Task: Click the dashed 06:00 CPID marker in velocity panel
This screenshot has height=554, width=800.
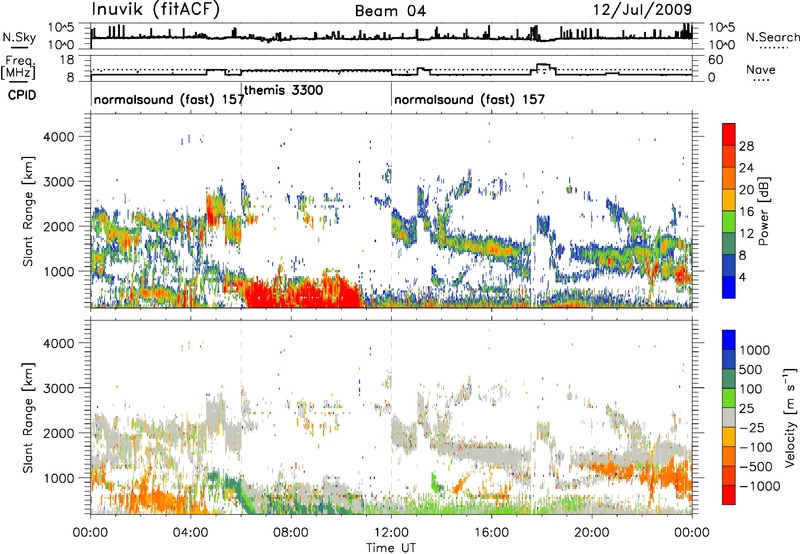Action: [x=241, y=417]
